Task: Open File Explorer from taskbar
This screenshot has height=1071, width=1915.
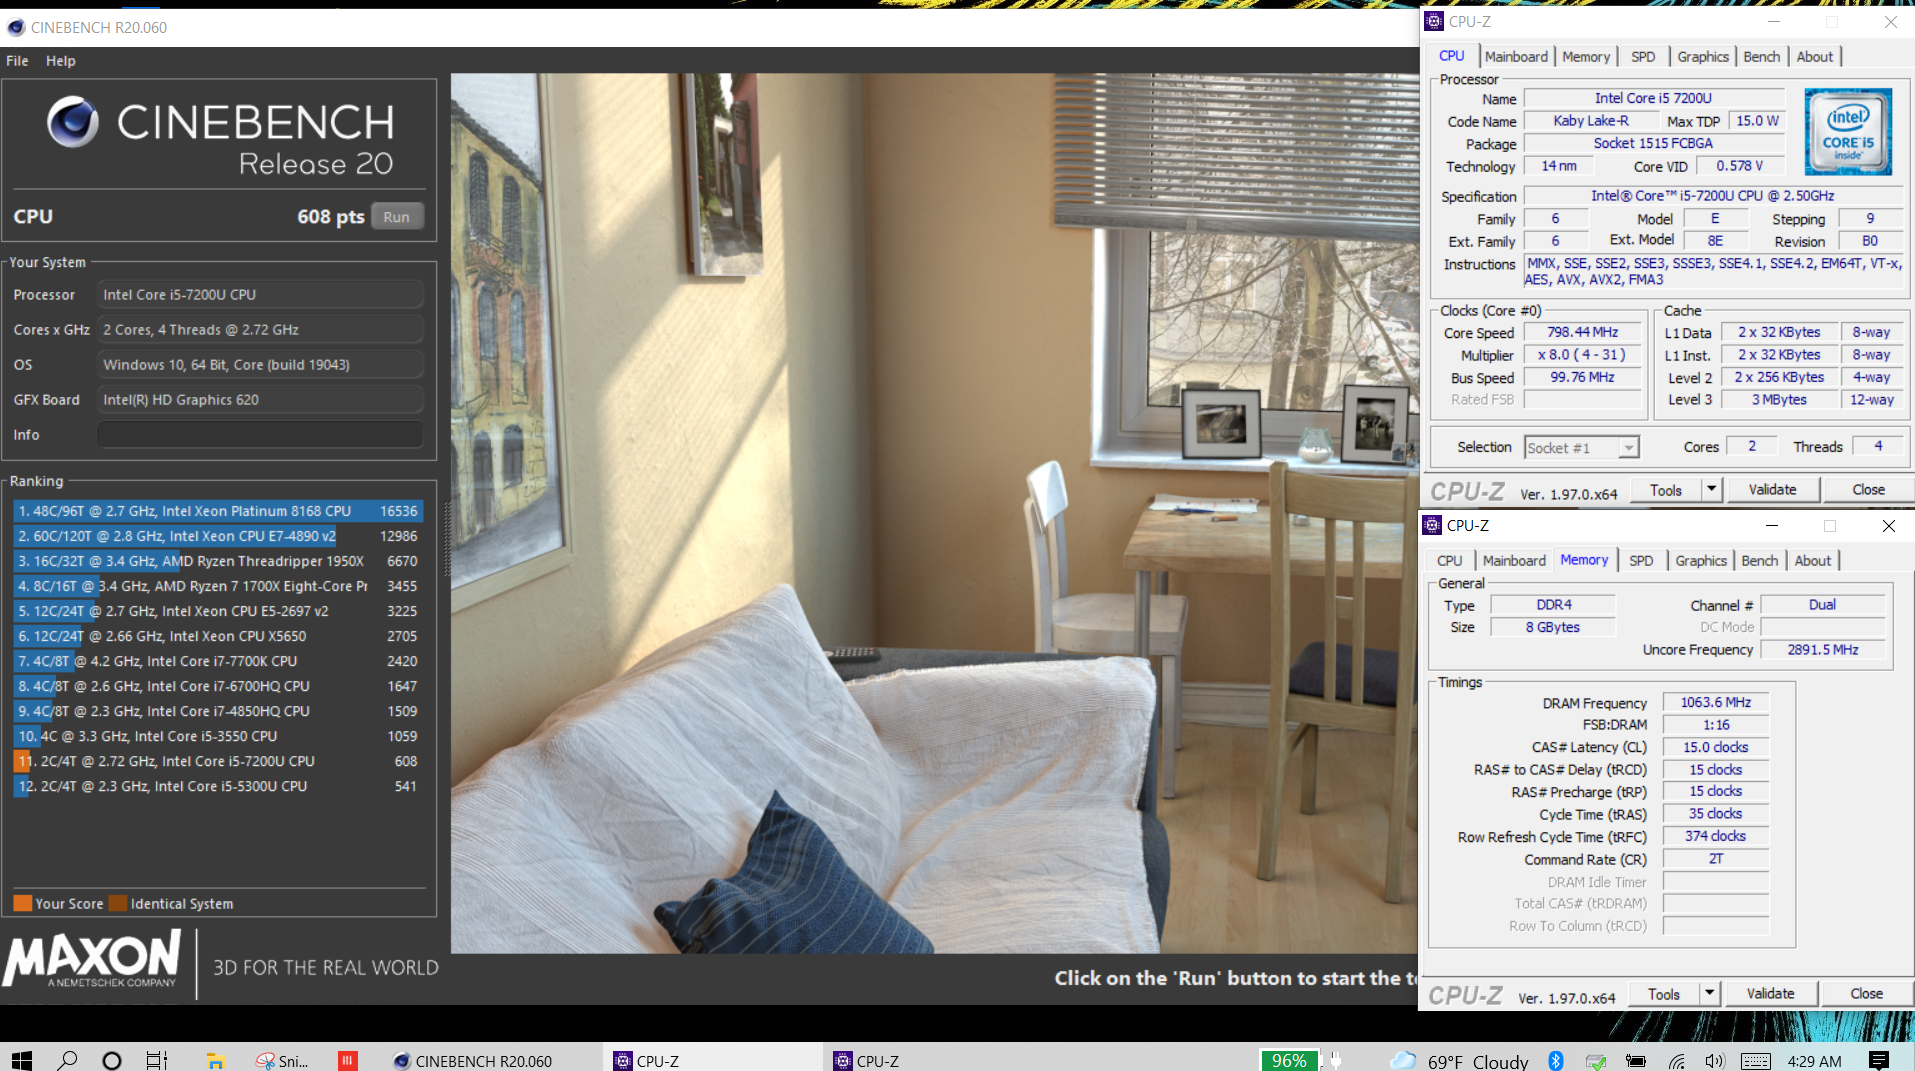Action: [215, 1060]
